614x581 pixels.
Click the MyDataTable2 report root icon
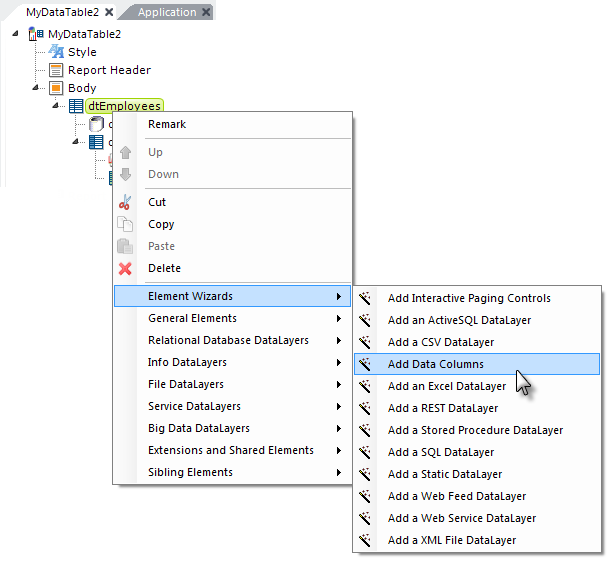click(36, 34)
